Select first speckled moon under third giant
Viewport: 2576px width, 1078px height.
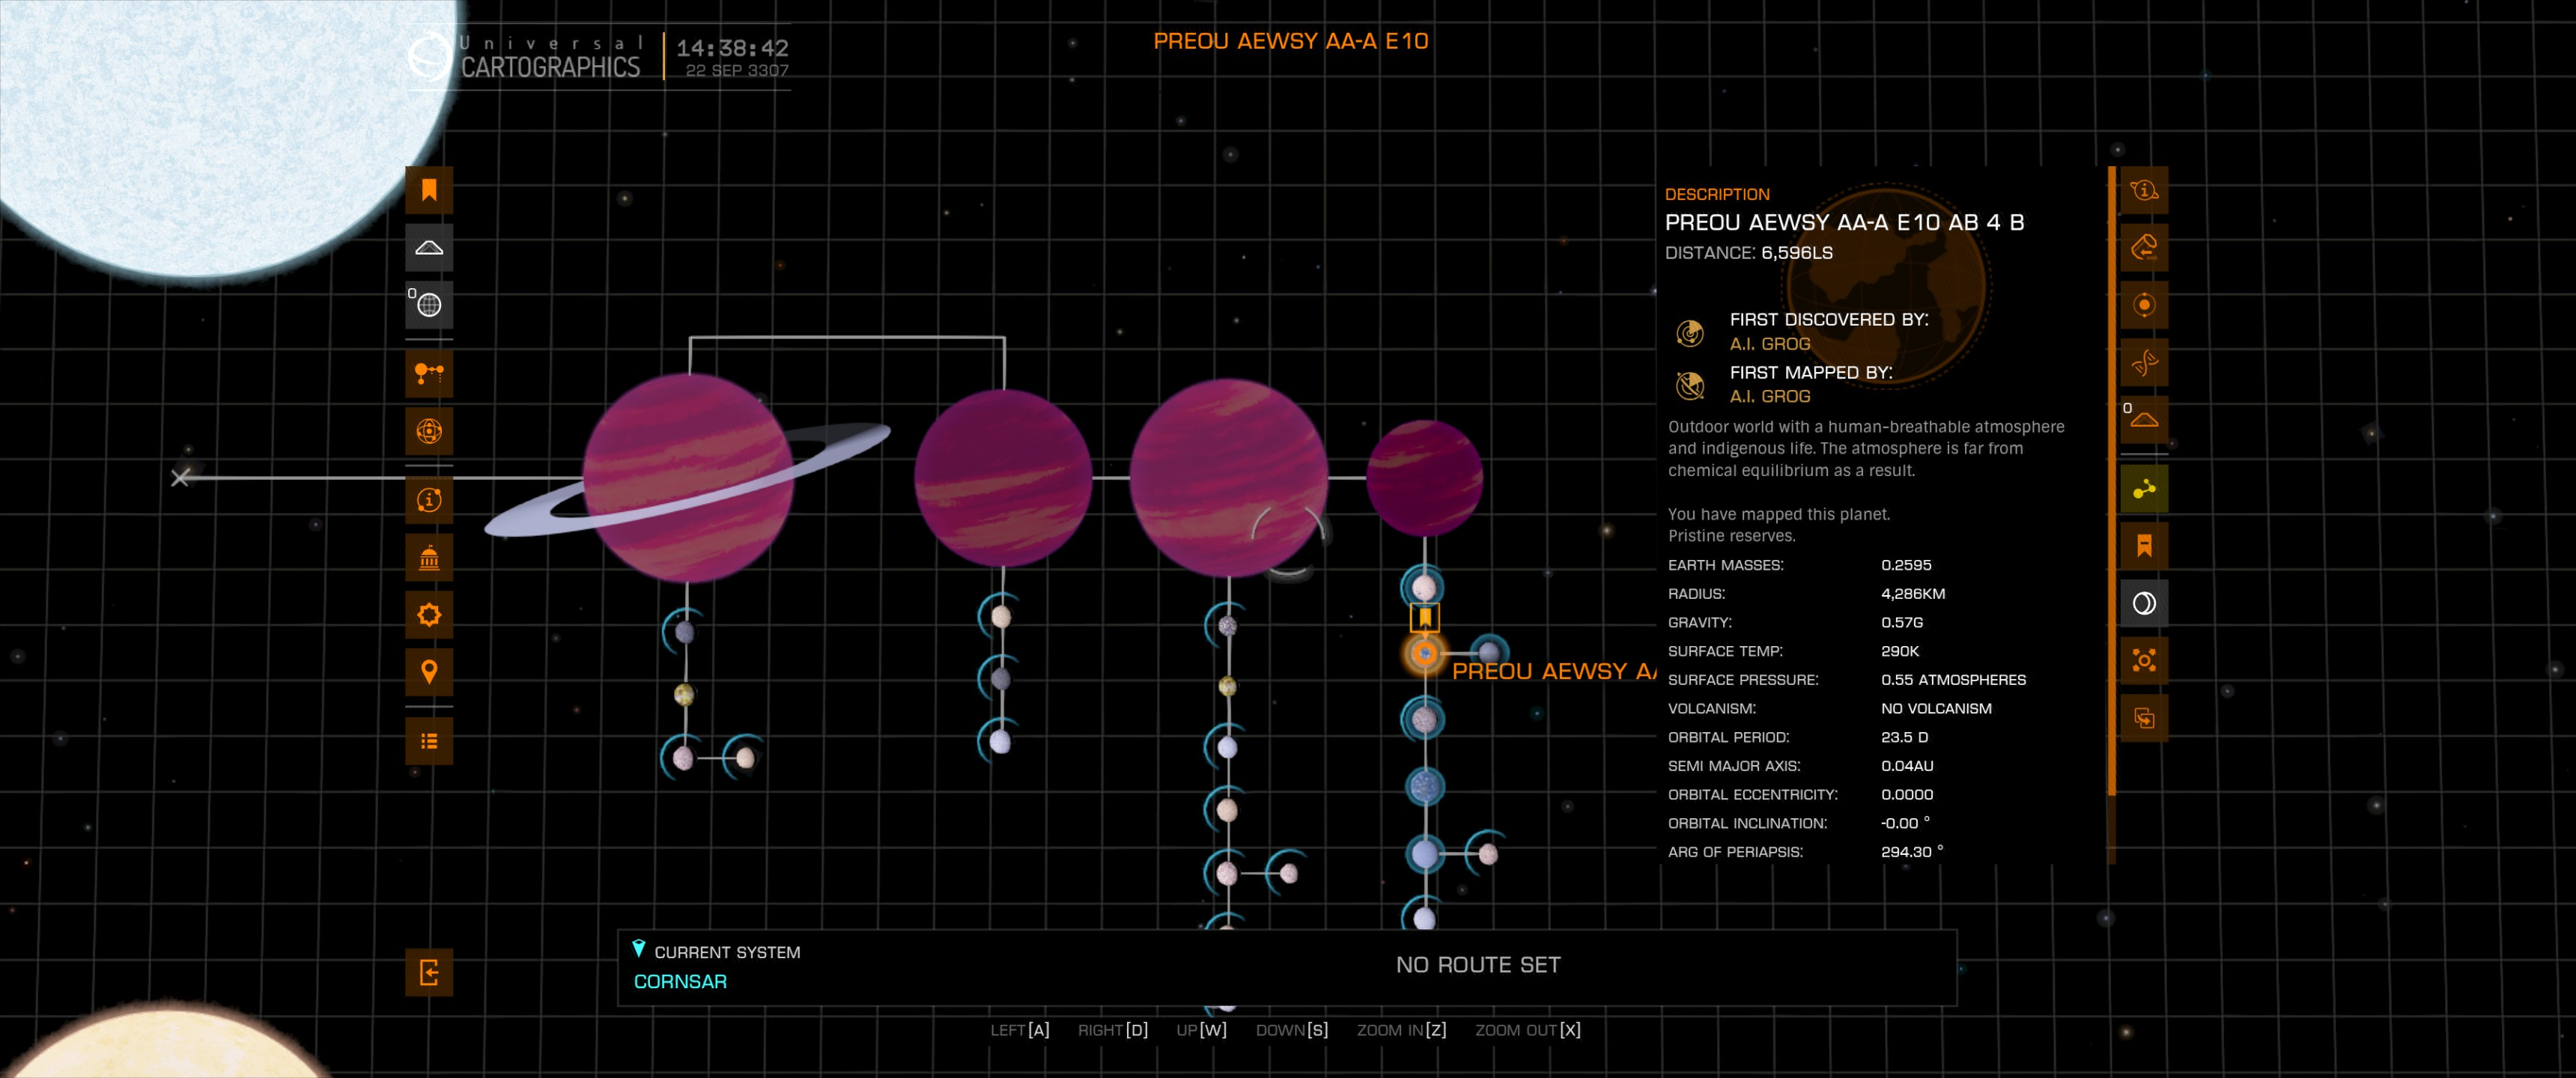[1228, 626]
